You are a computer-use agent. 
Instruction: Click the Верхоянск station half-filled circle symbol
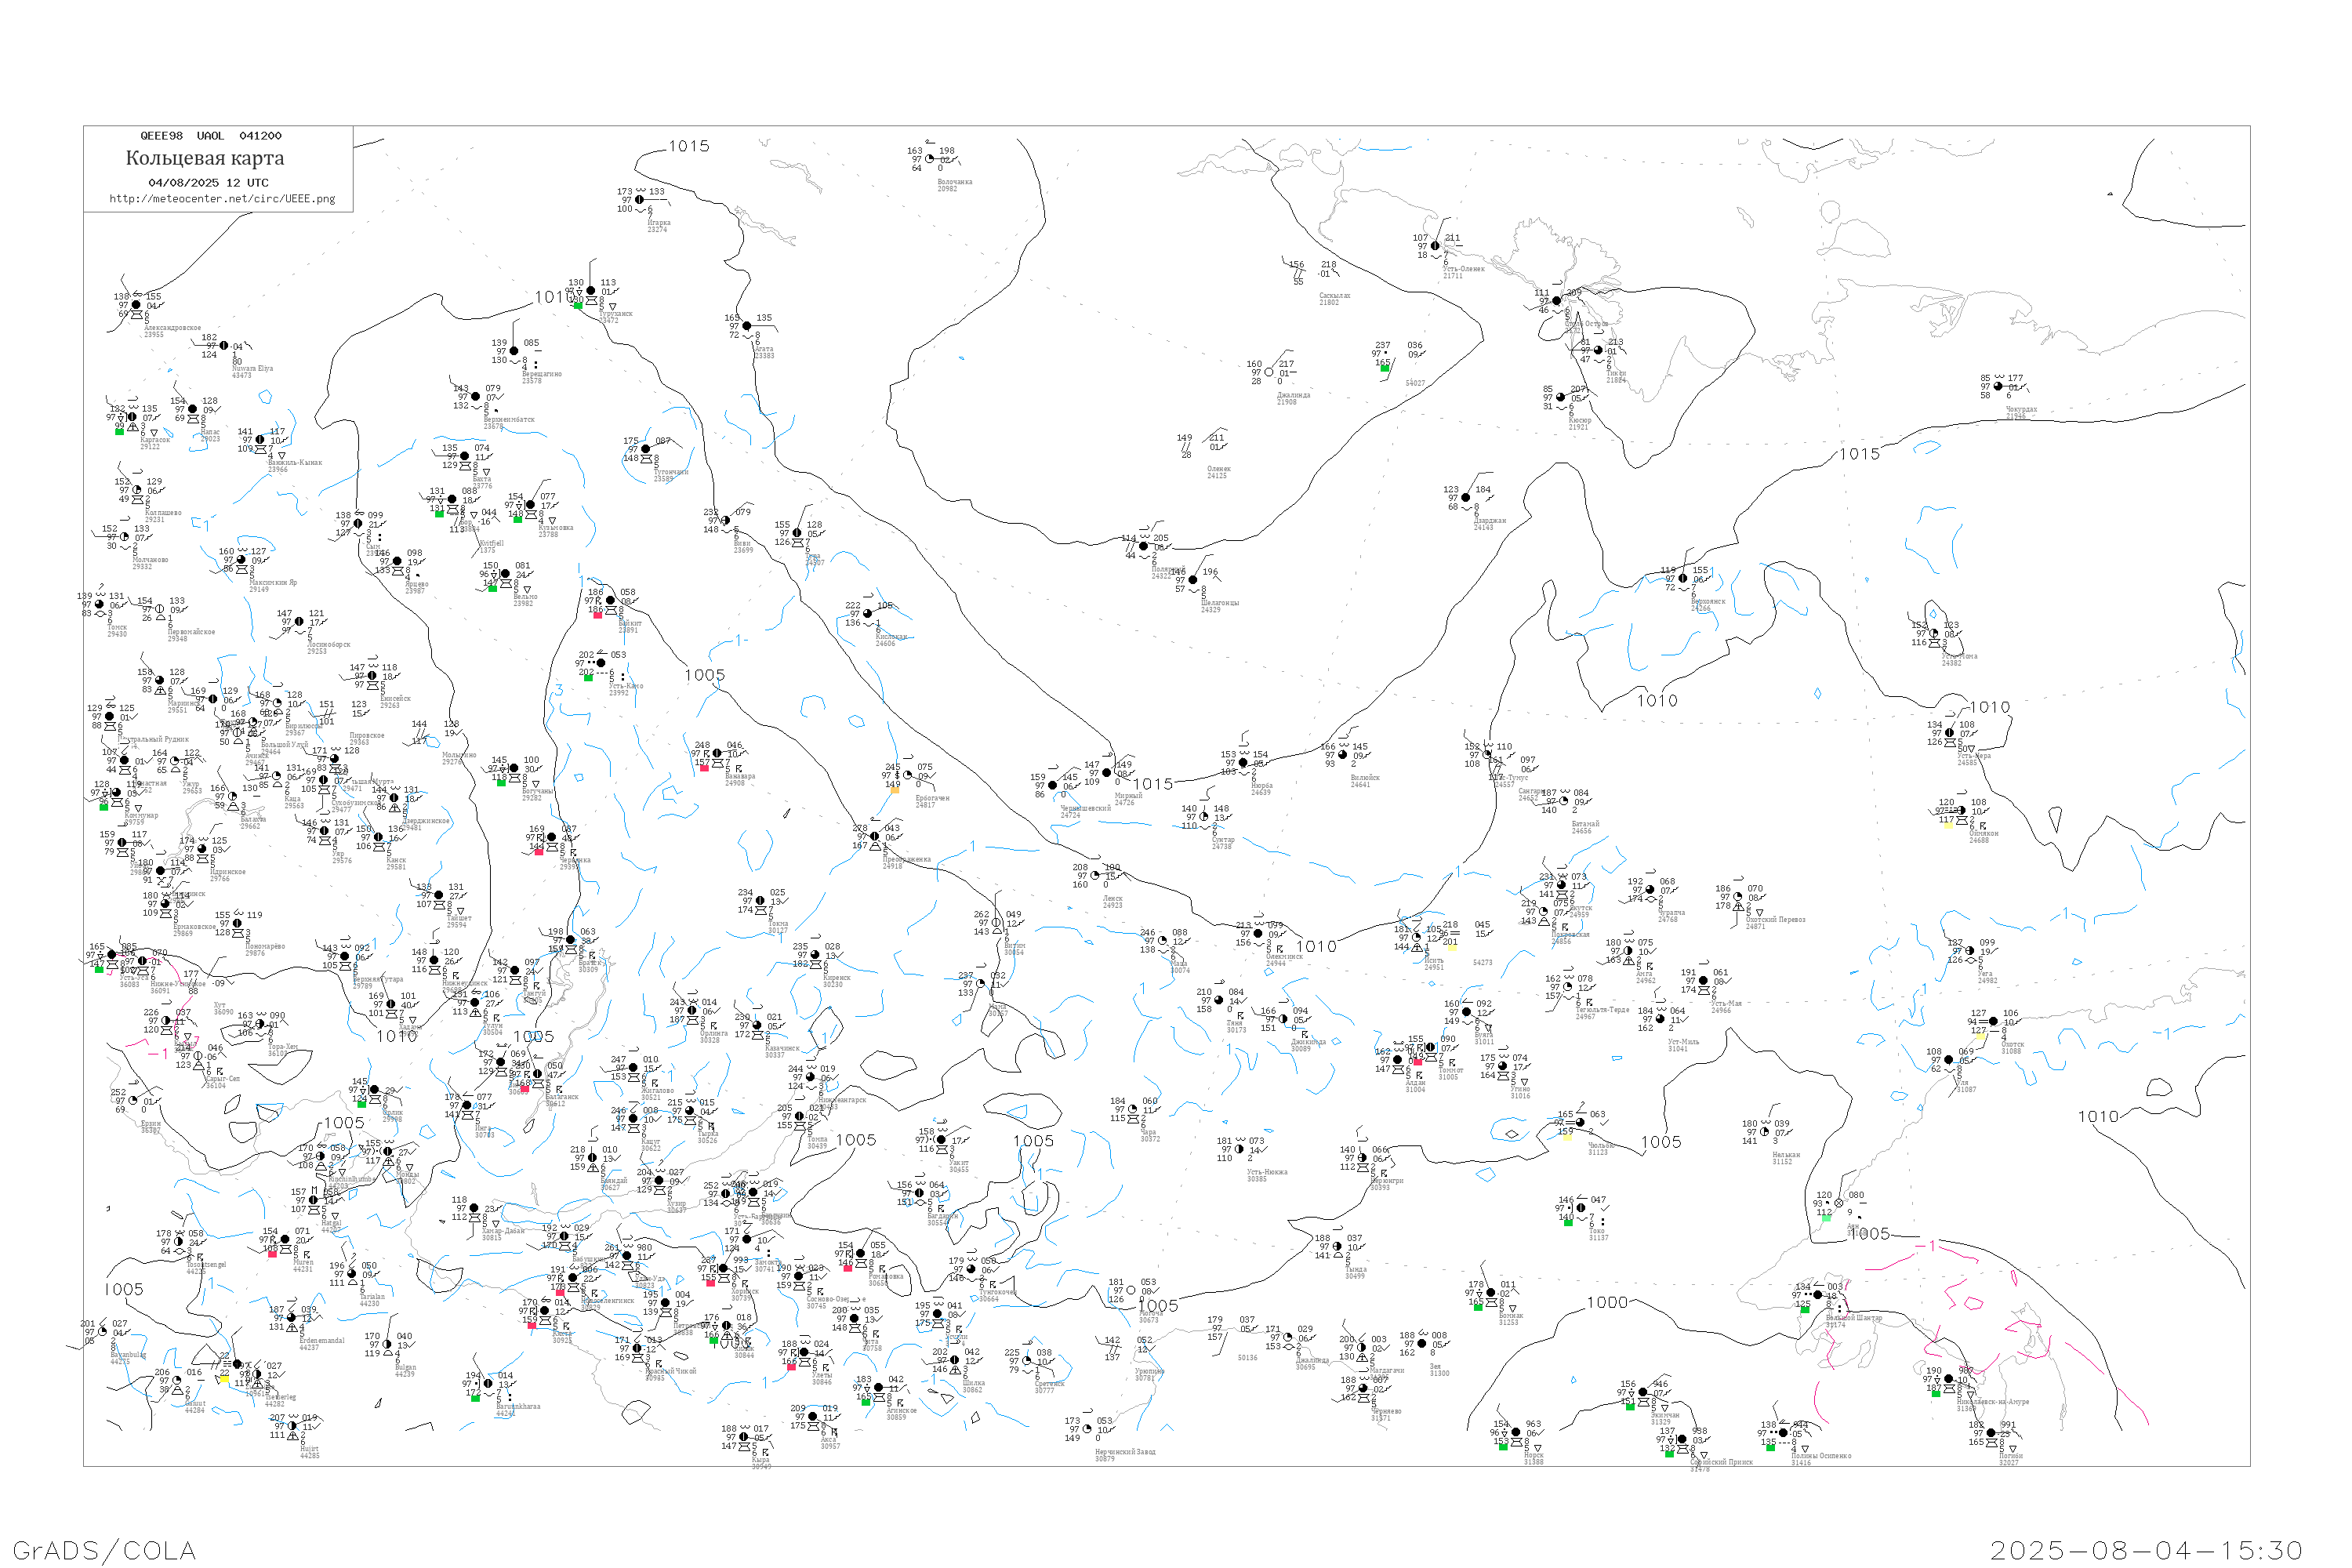pos(1683,578)
